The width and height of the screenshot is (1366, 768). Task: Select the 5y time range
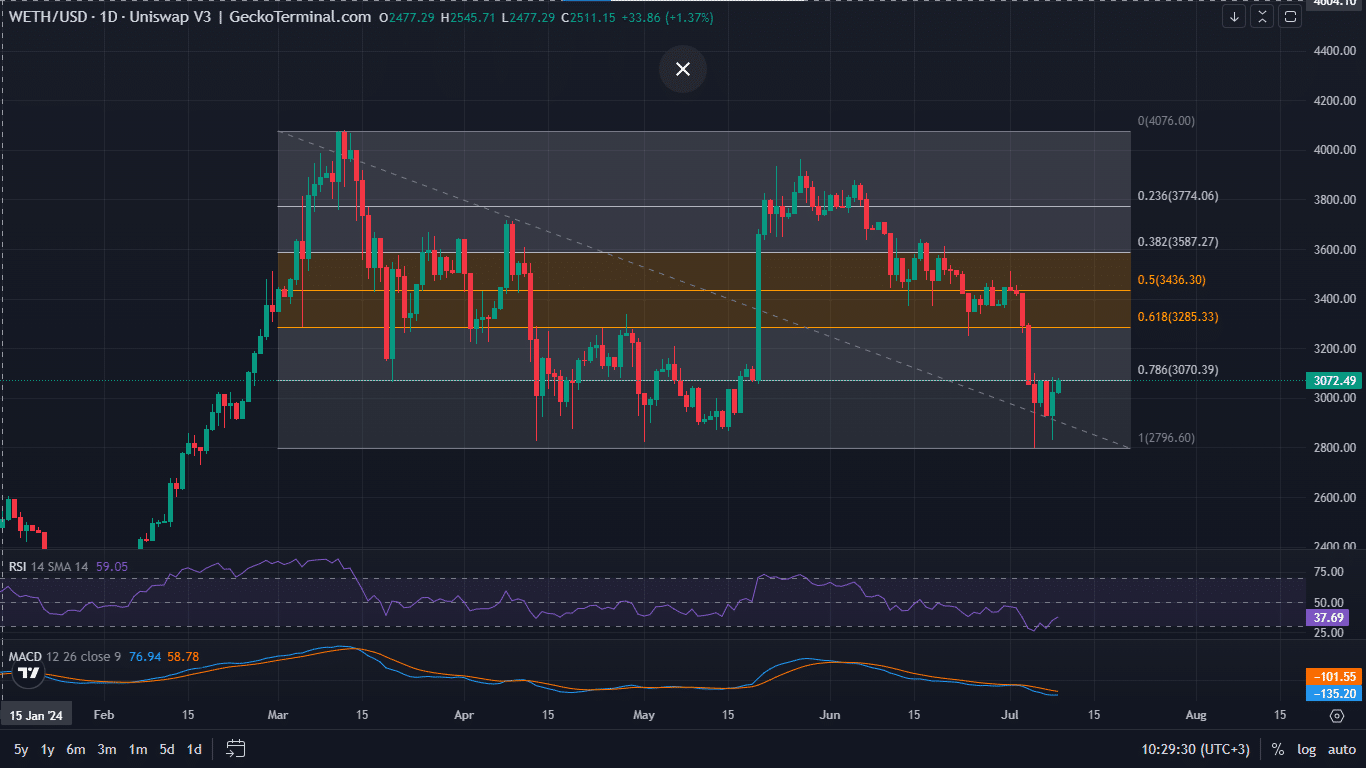[21, 749]
